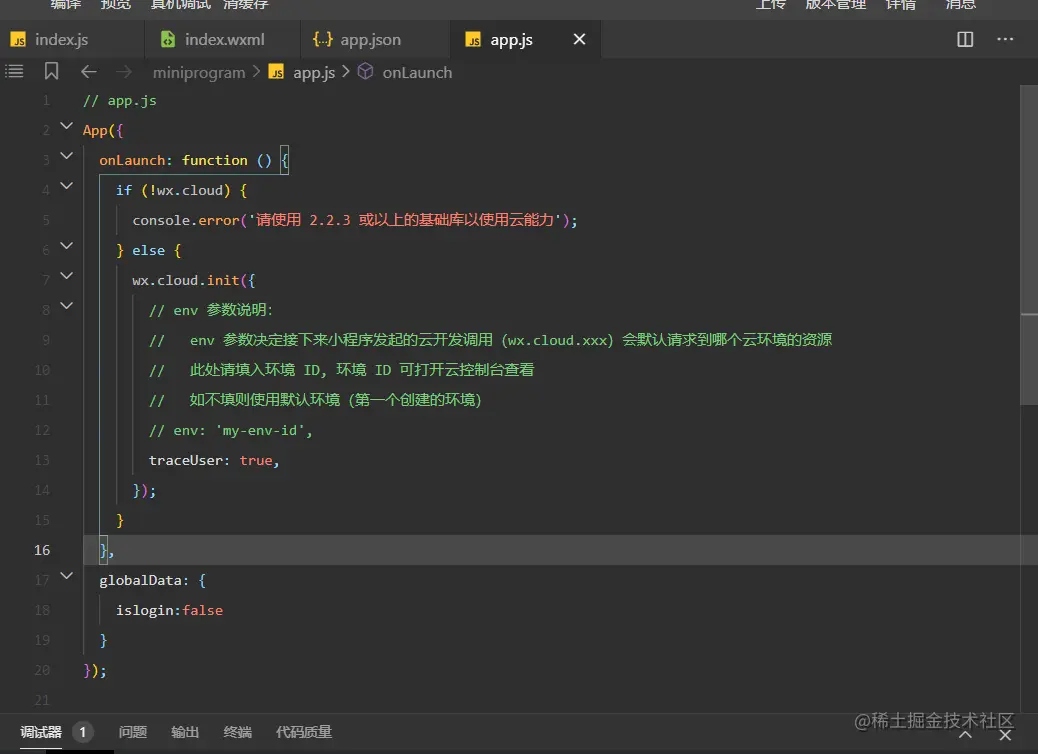1038x754 pixels.
Task: Click the vertical editor scrollbar thumb
Action: [1029, 244]
